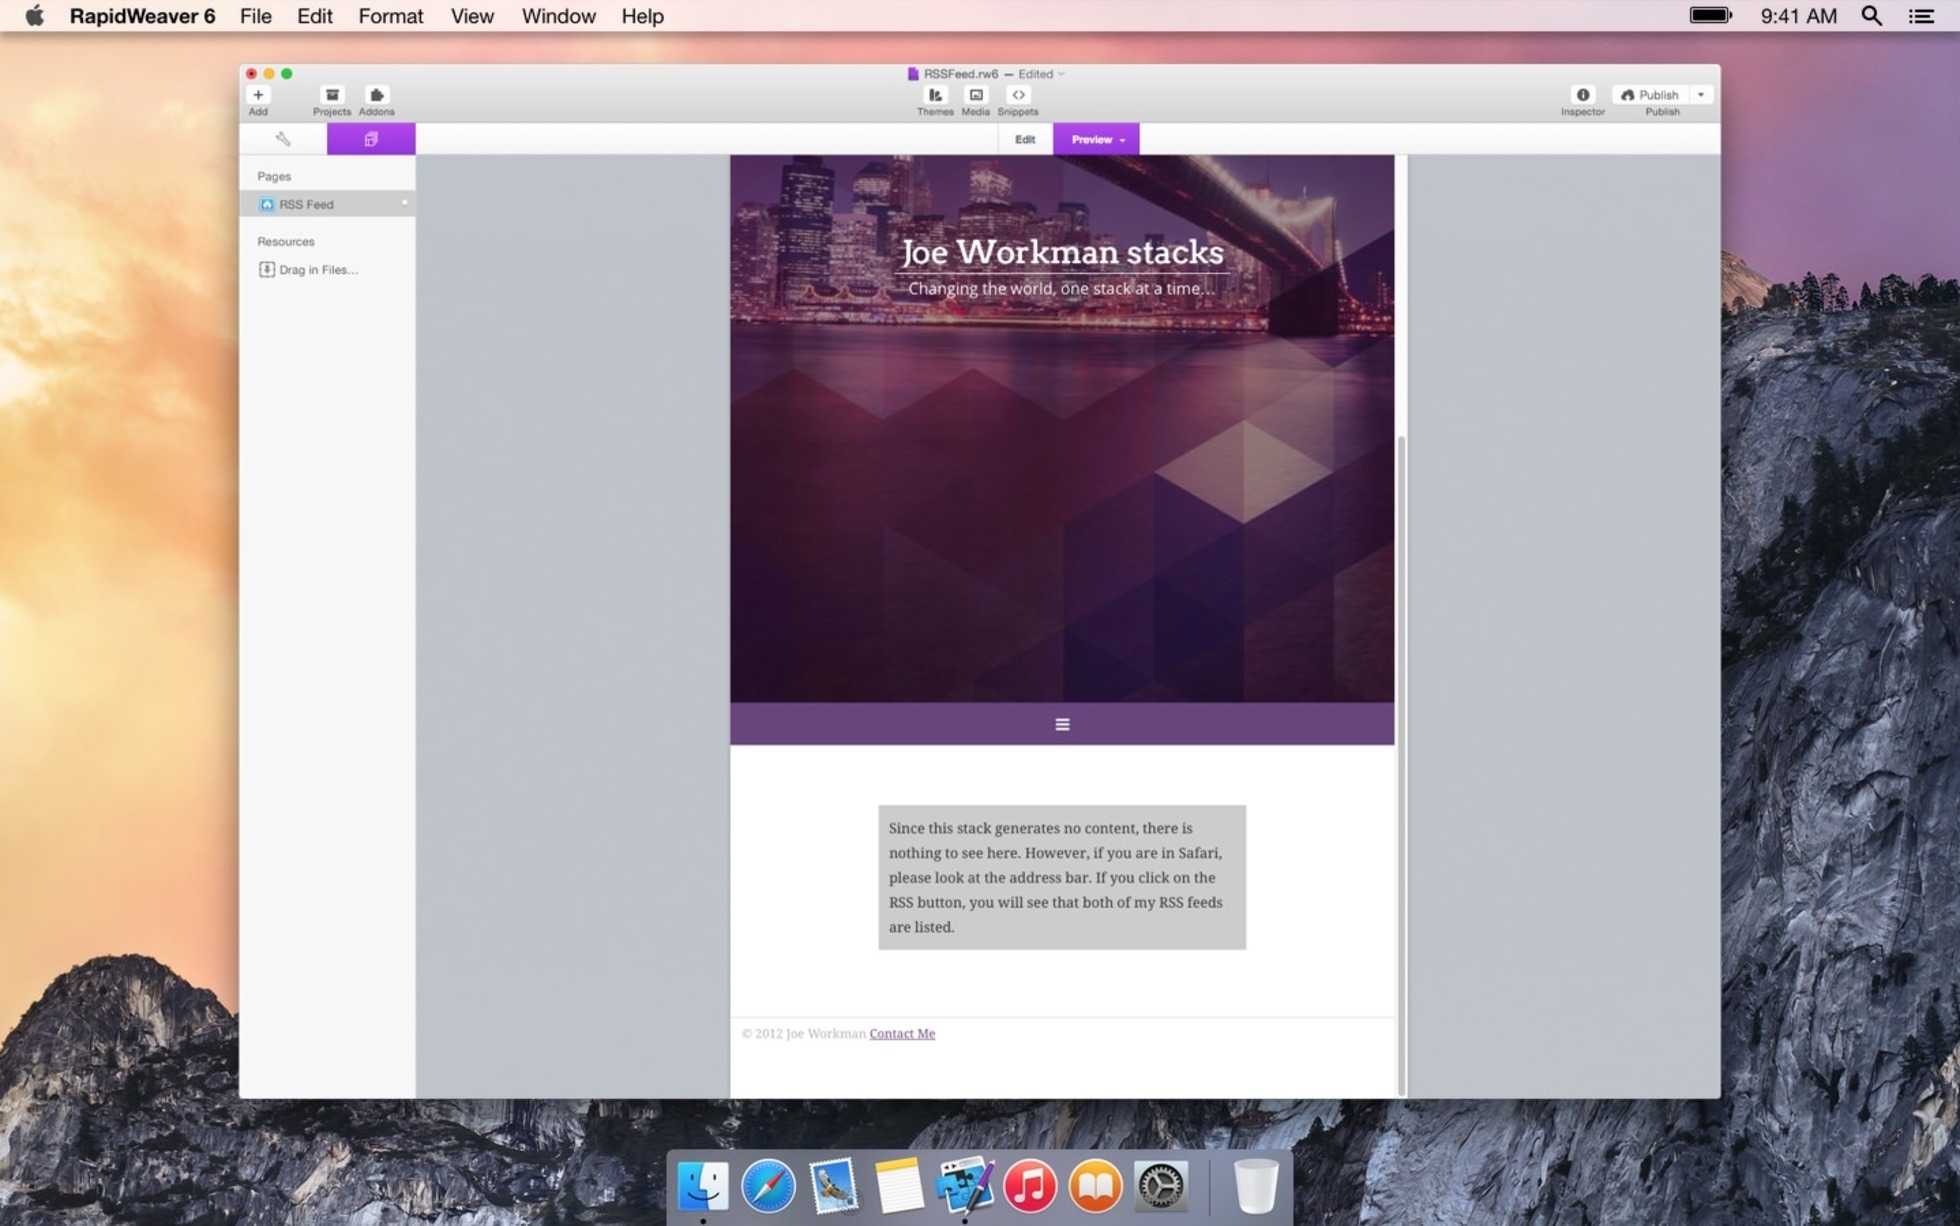The image size is (1960, 1226).
Task: Open the Window menu
Action: (558, 16)
